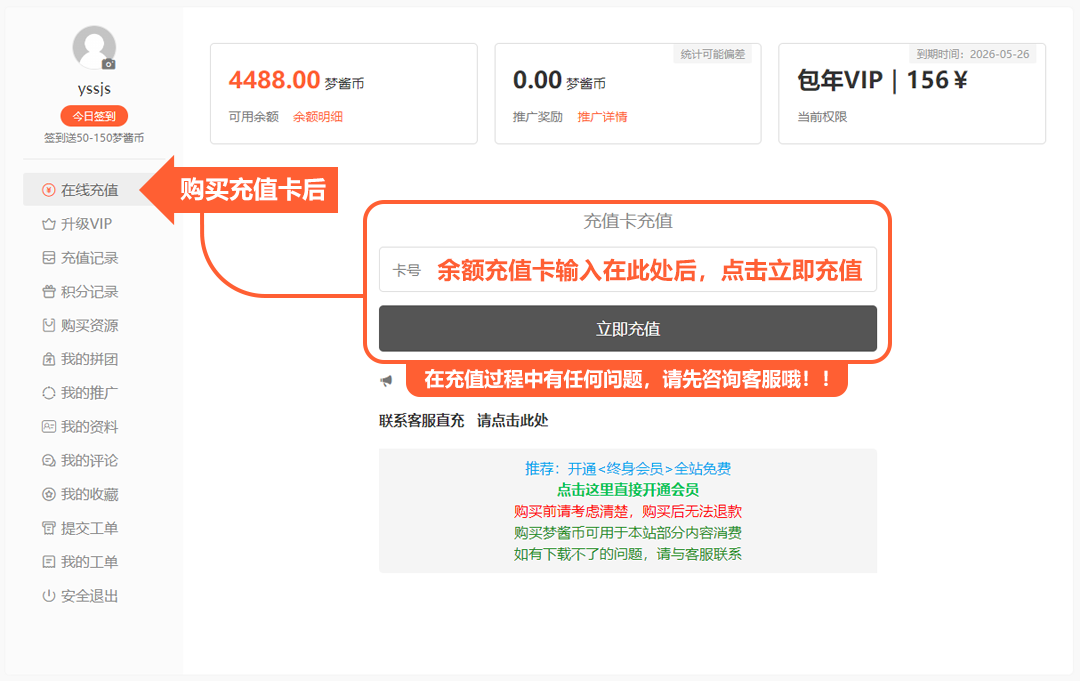
Task: Open the 我的资料 menu item
Action: pyautogui.click(x=89, y=427)
